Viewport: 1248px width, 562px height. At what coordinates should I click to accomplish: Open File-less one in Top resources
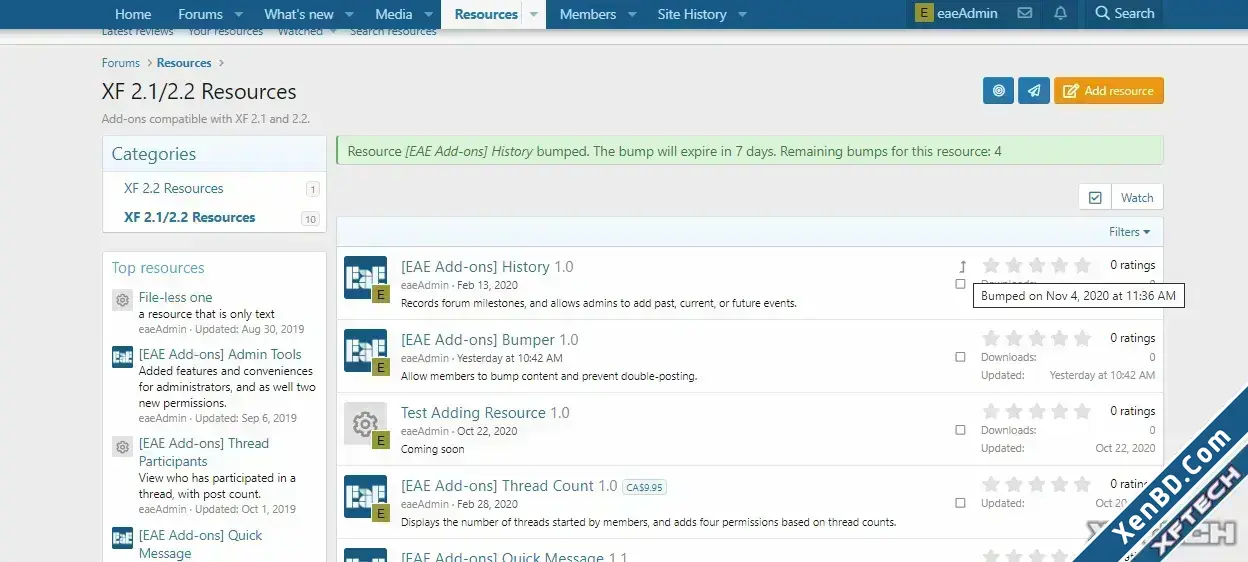176,297
